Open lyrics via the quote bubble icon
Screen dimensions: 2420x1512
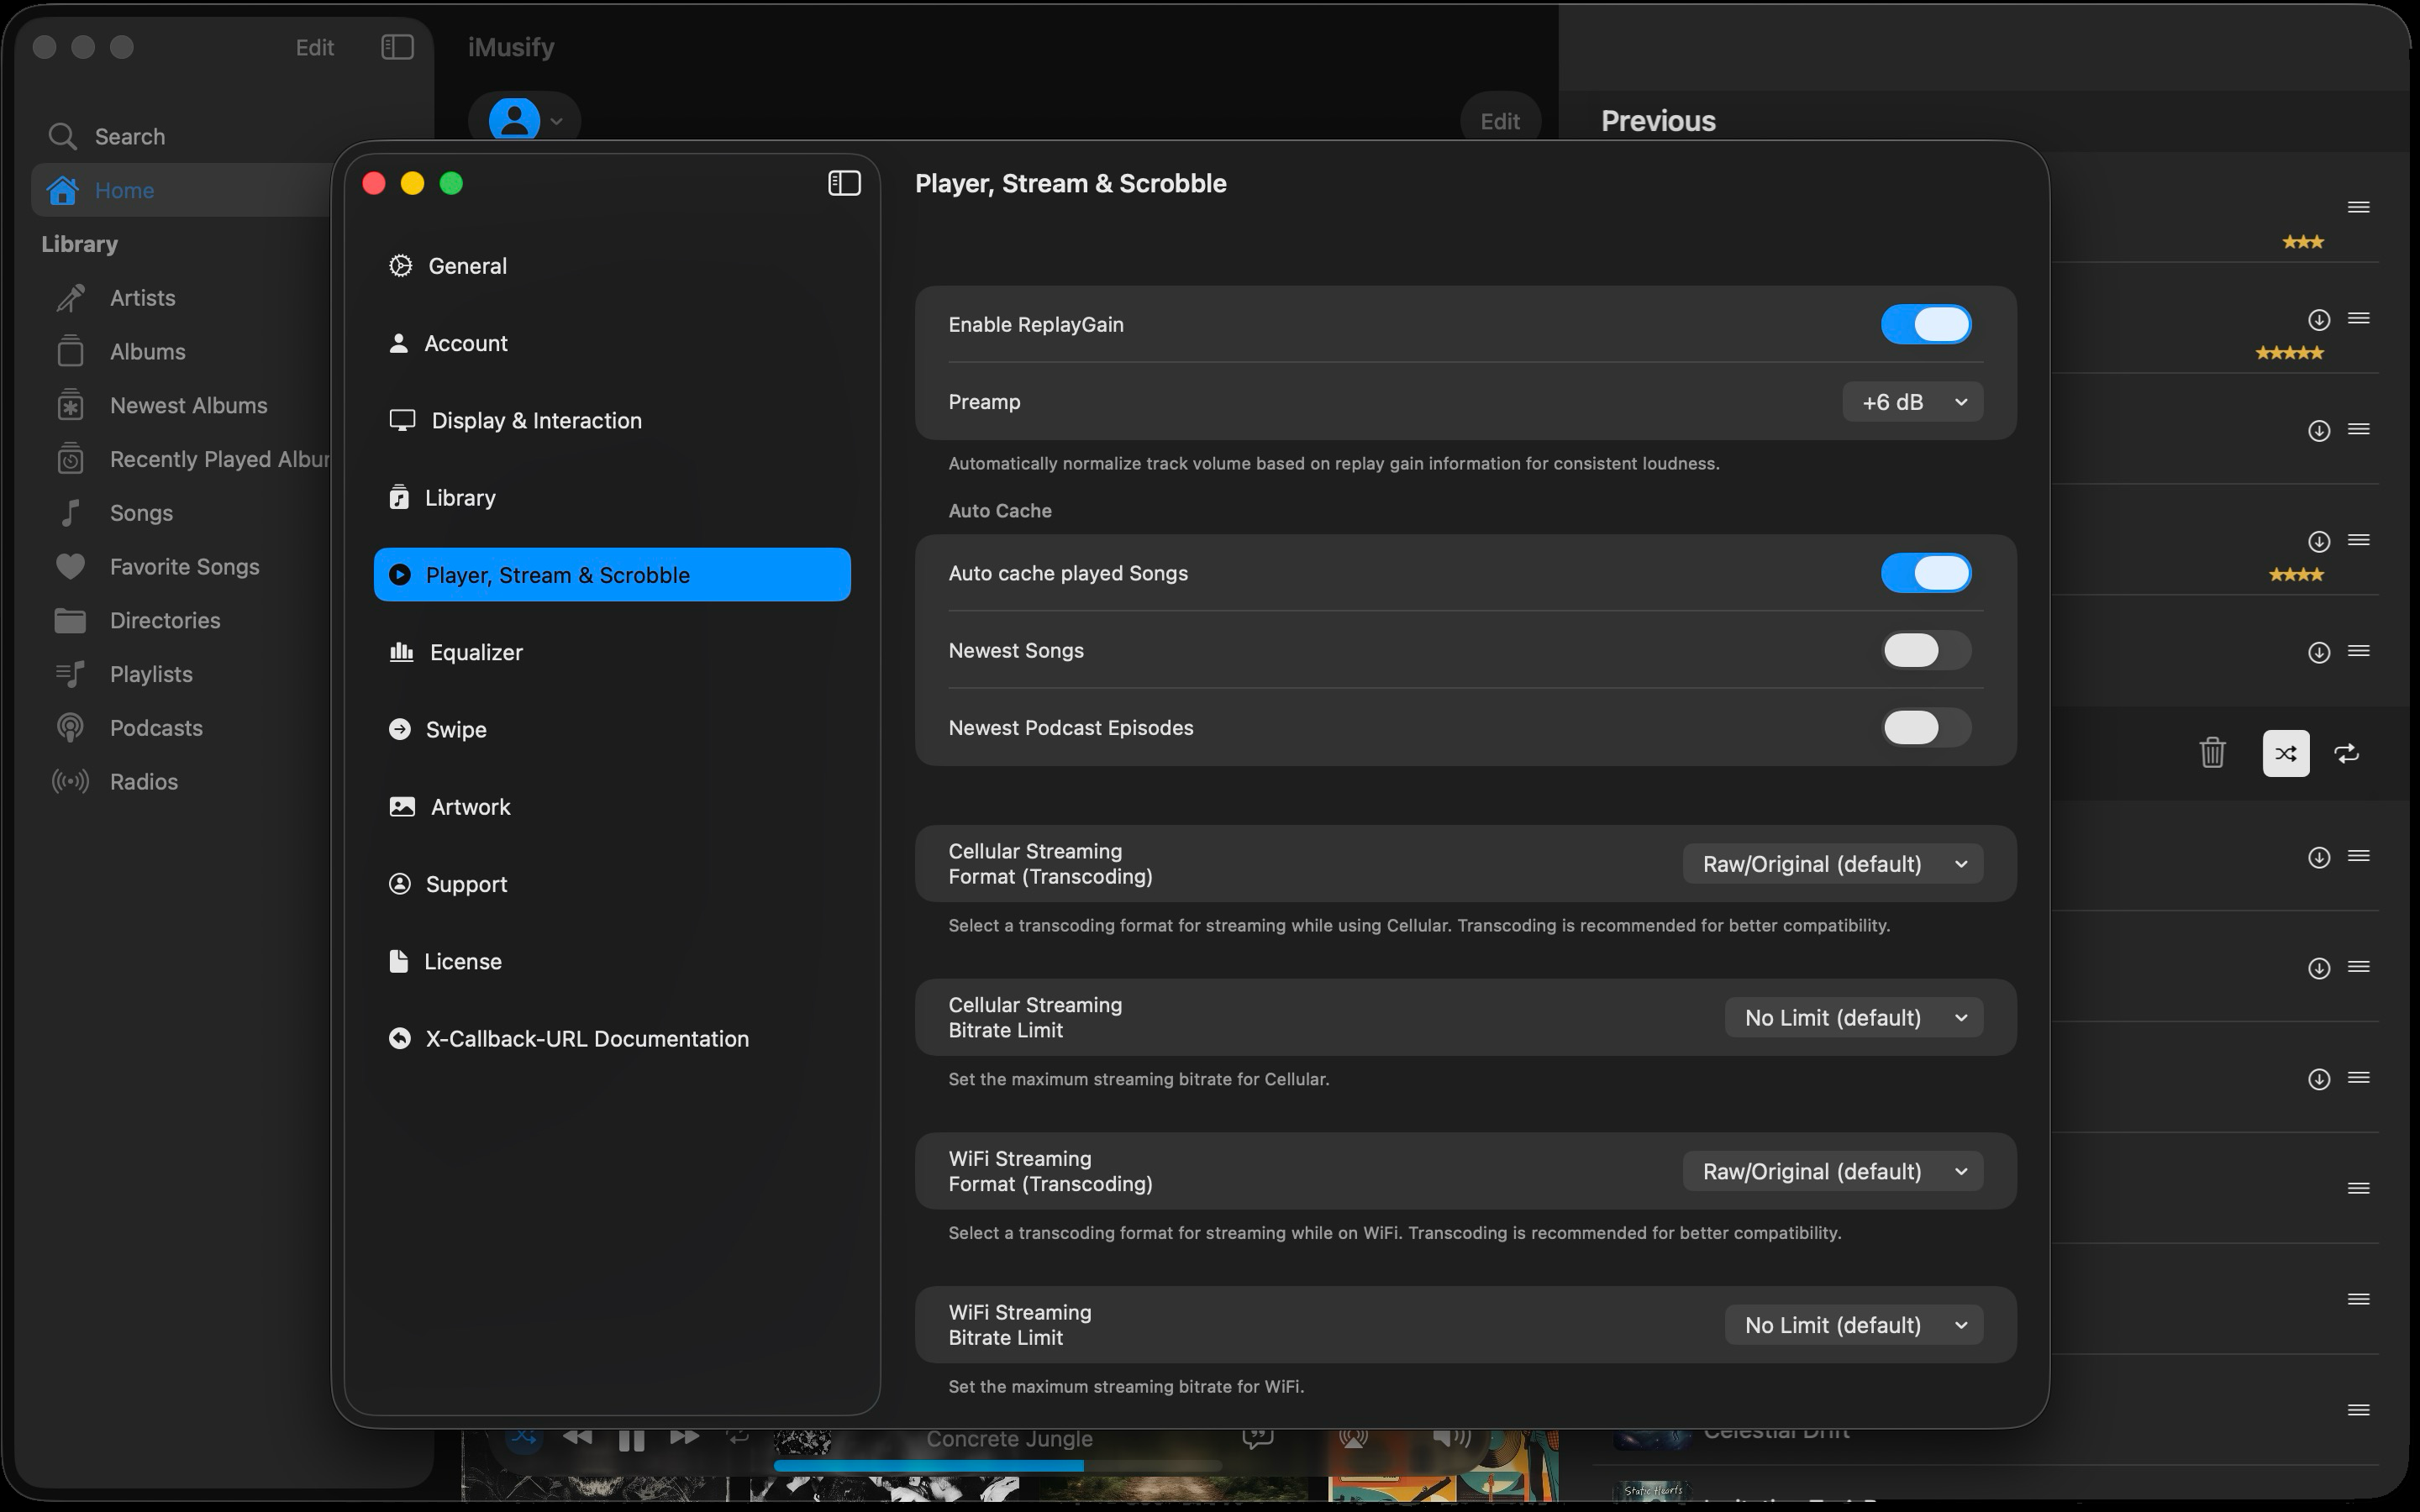(1257, 1438)
